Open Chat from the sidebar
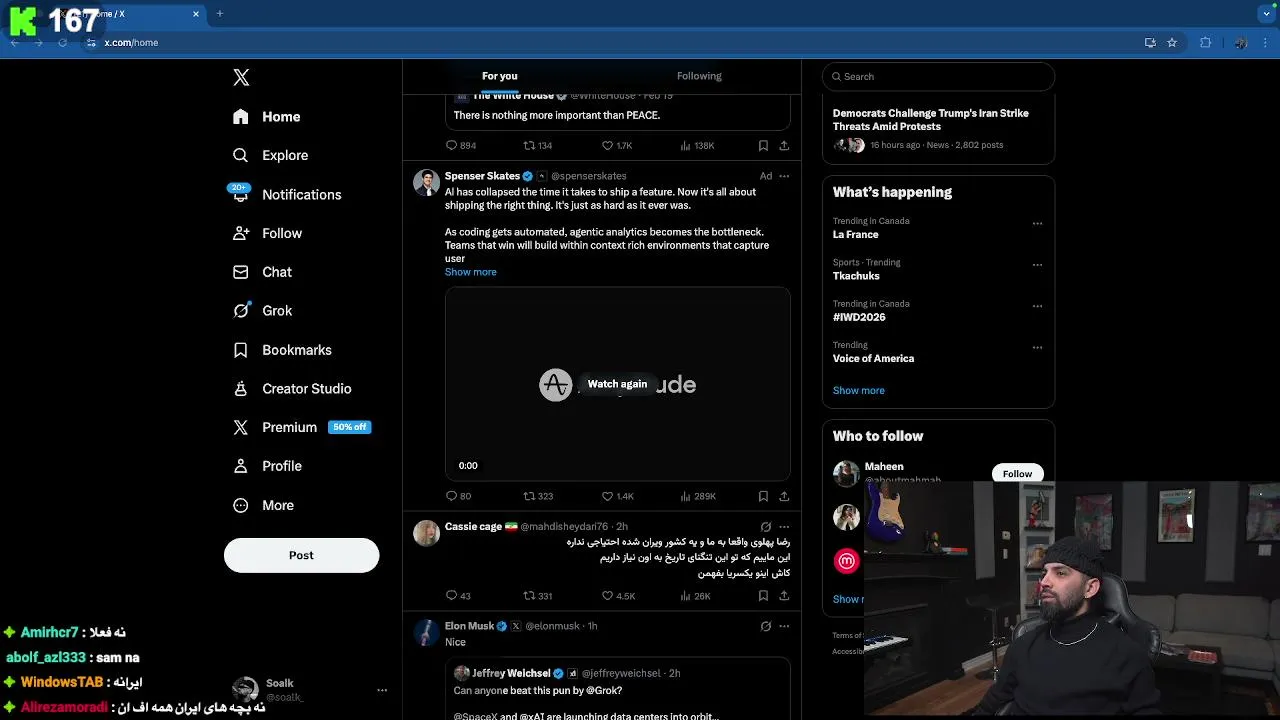 point(262,272)
